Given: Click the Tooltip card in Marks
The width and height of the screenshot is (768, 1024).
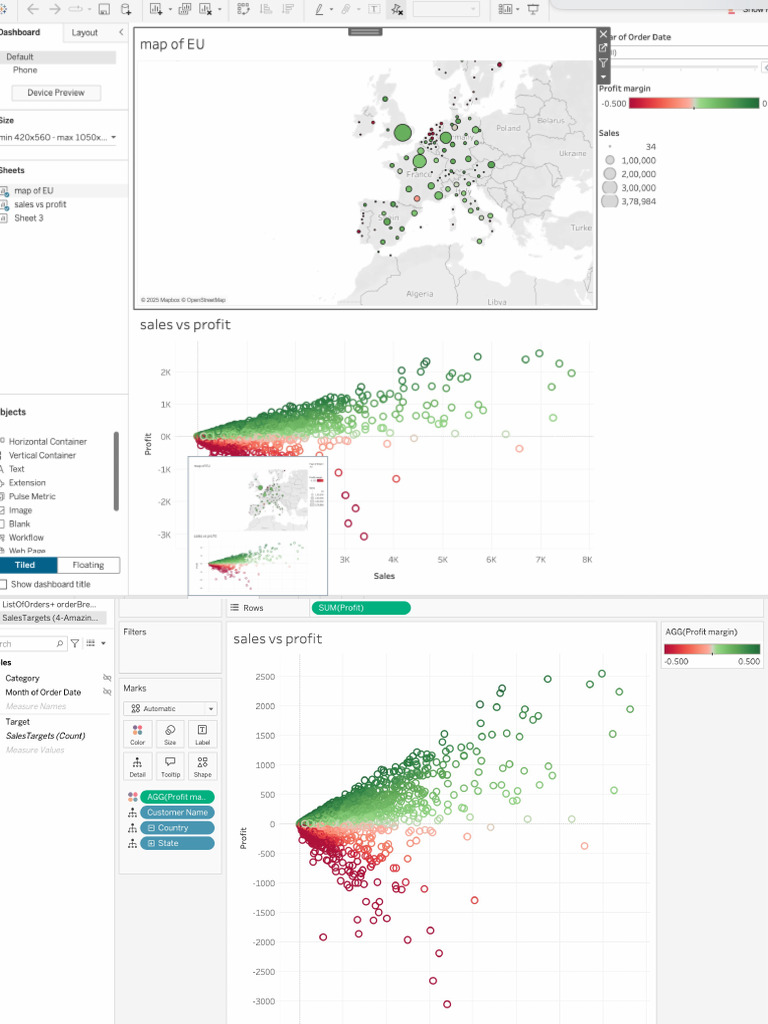Looking at the screenshot, I should (x=170, y=766).
